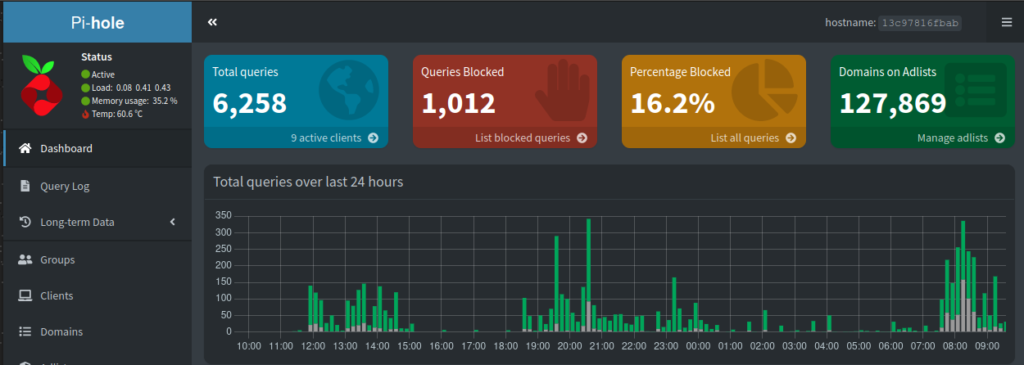Open the hamburger menu in top bar

pos(1006,22)
